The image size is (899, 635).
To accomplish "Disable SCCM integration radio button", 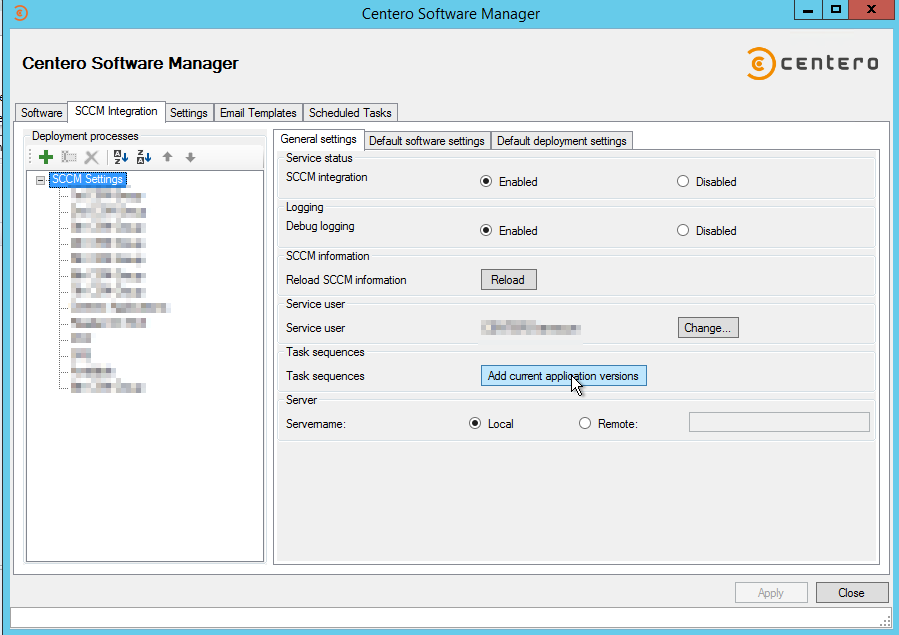I will 683,182.
